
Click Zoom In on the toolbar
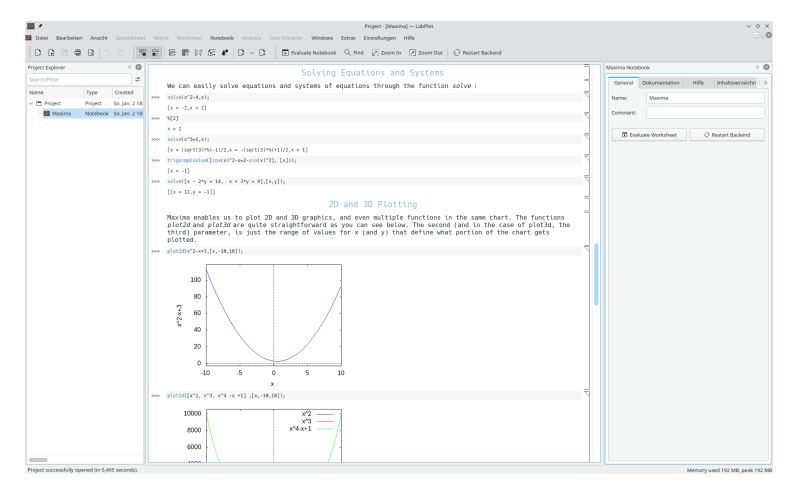[386, 52]
